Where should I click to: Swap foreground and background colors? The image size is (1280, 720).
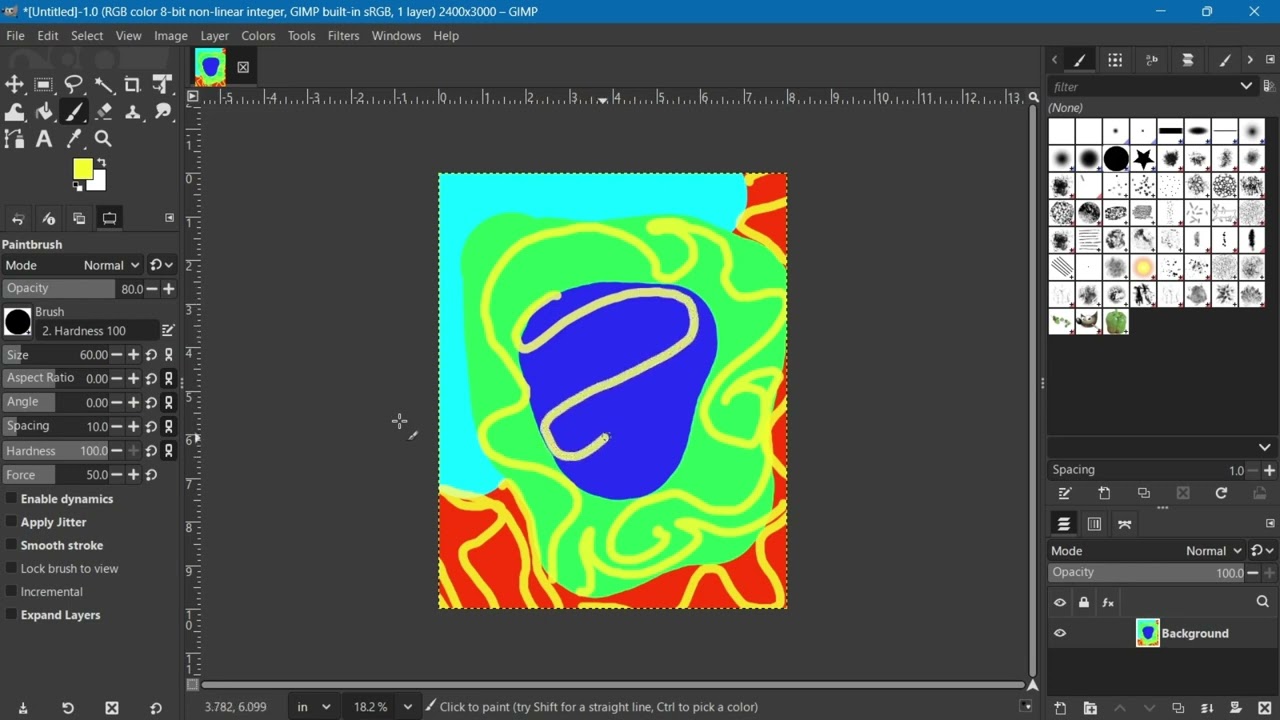point(101,162)
